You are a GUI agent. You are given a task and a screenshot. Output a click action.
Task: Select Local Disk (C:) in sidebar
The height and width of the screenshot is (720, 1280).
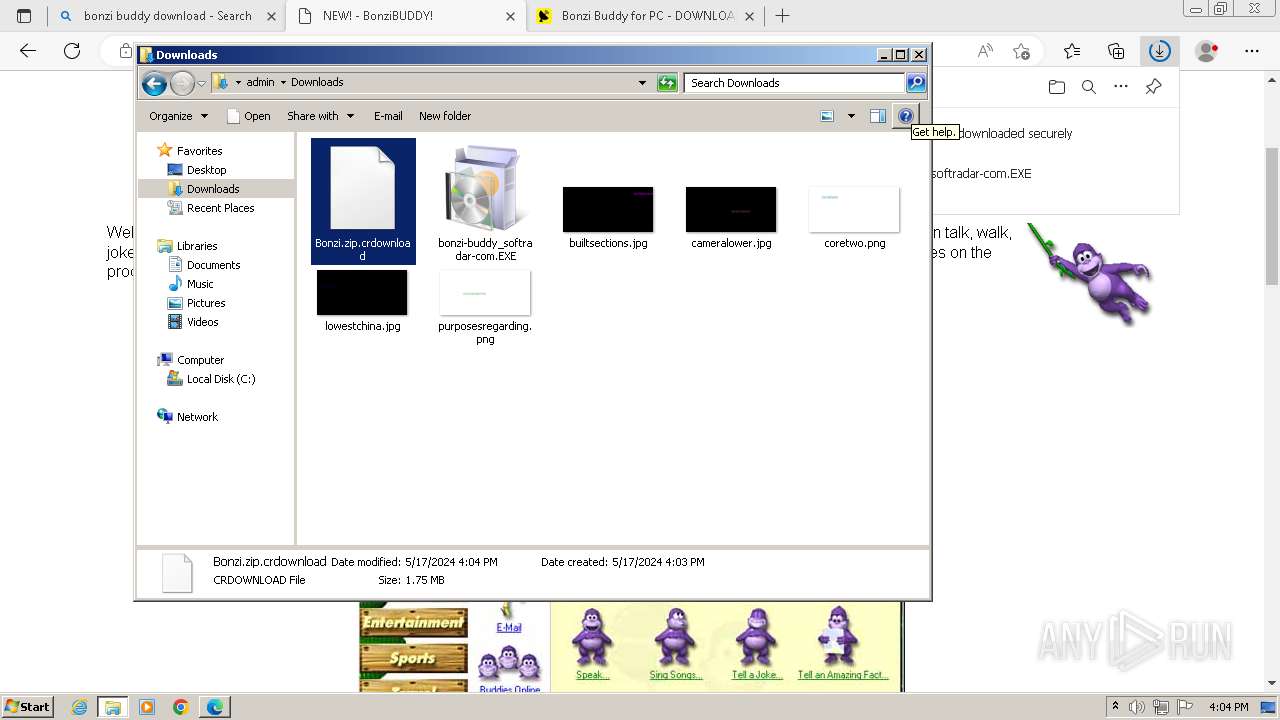[221, 379]
